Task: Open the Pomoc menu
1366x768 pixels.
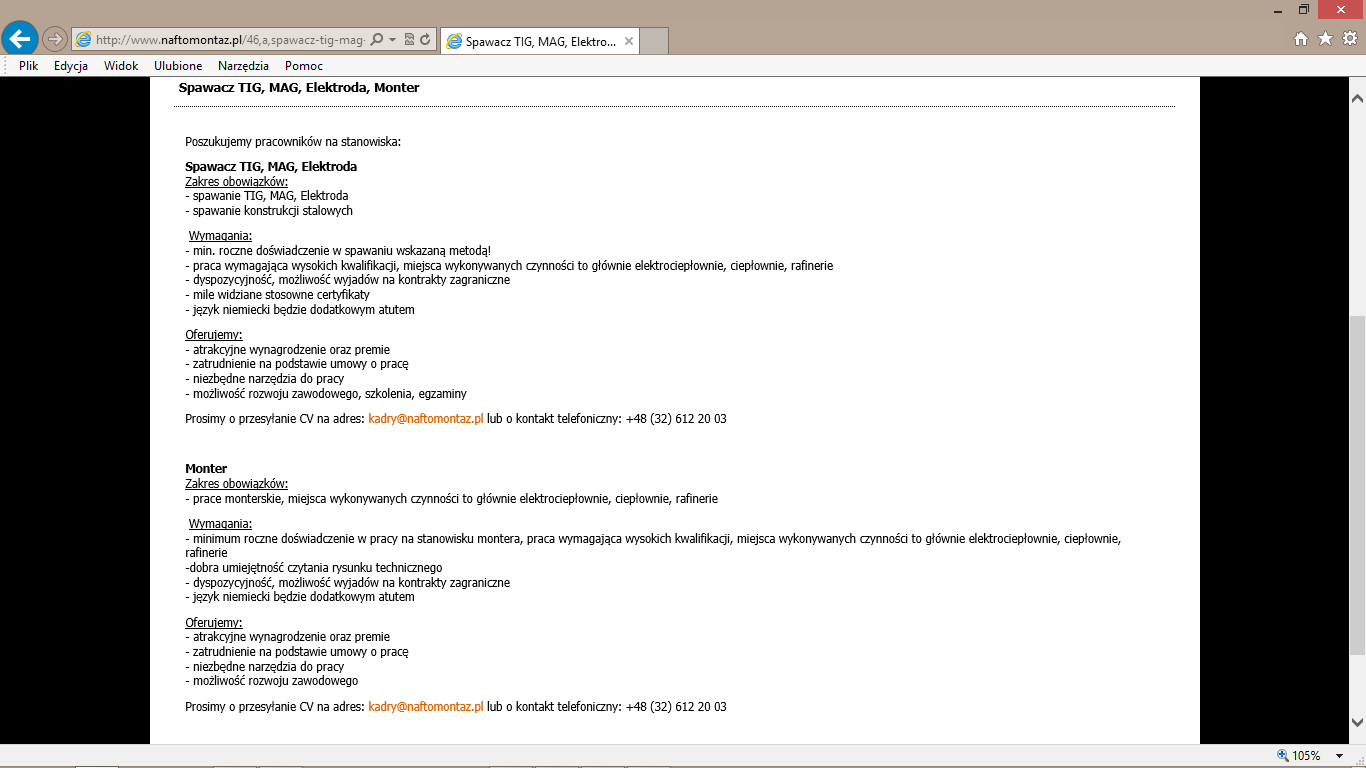Action: coord(304,66)
